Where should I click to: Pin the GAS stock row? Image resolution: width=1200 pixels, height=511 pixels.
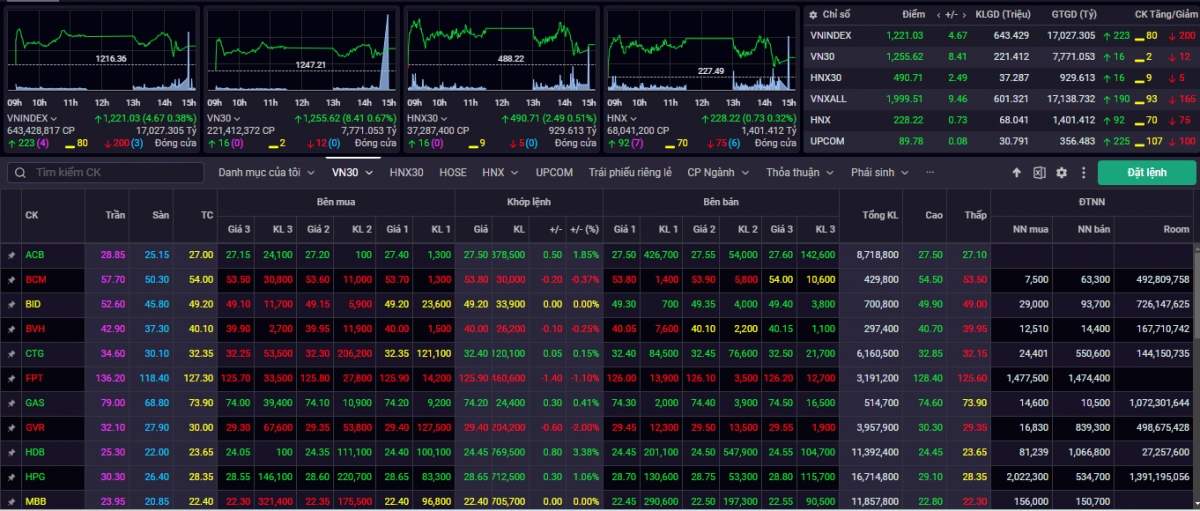(12, 402)
